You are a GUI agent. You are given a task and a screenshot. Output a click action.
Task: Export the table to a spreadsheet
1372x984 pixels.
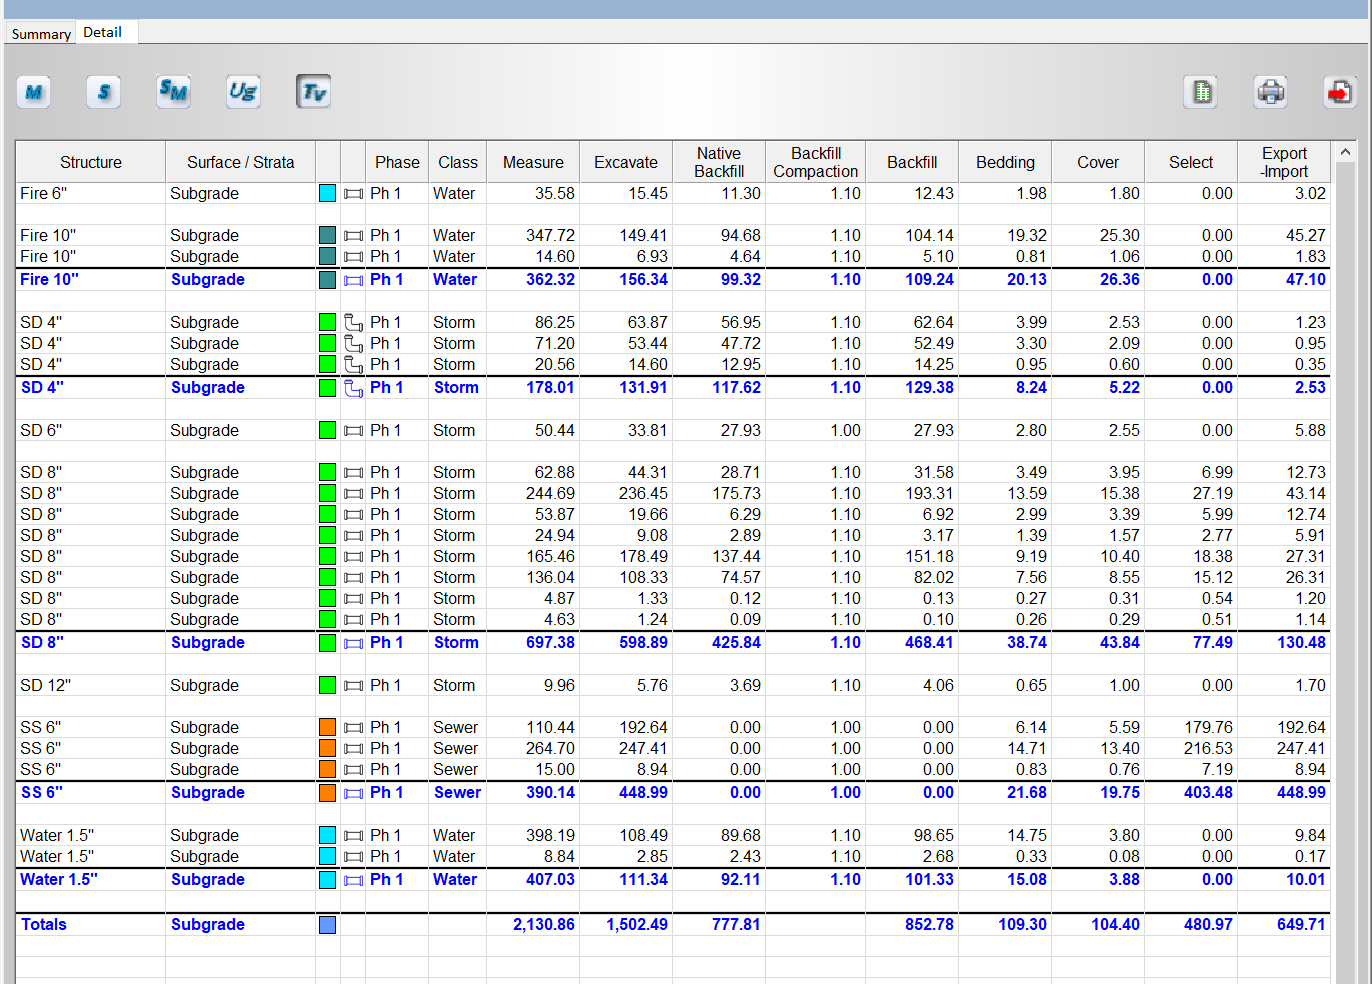(1201, 92)
